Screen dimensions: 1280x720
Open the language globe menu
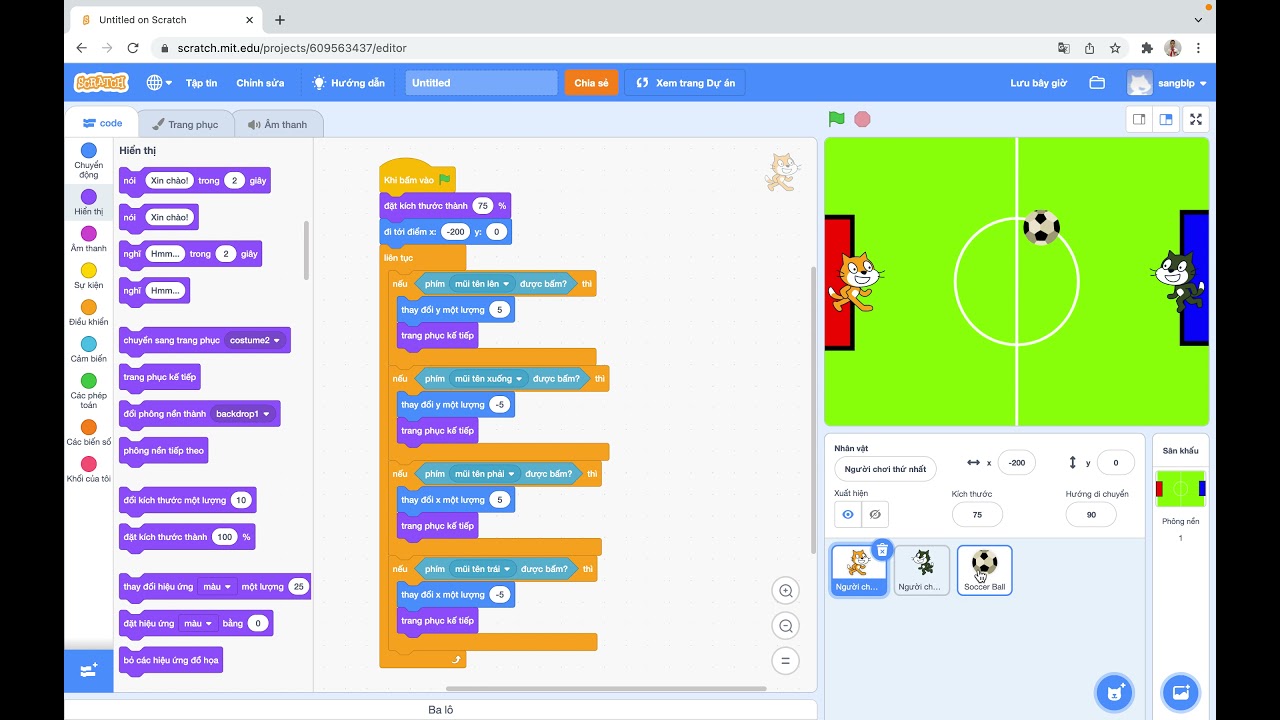point(159,83)
